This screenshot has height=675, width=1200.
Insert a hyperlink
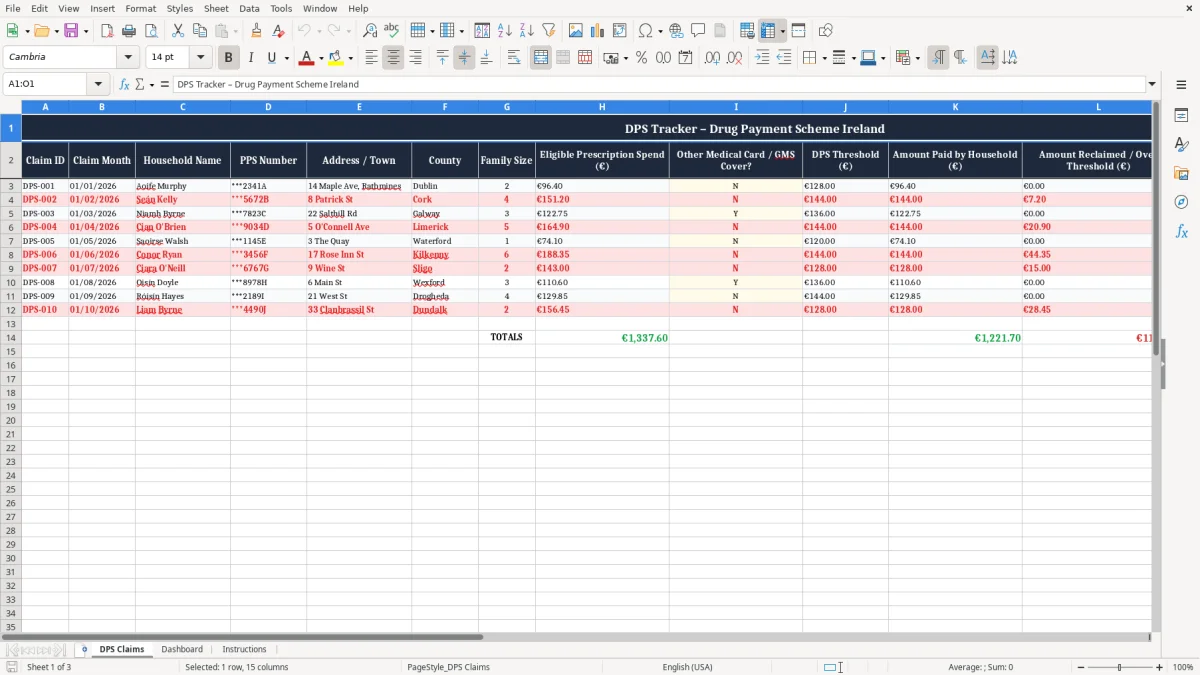click(x=676, y=31)
